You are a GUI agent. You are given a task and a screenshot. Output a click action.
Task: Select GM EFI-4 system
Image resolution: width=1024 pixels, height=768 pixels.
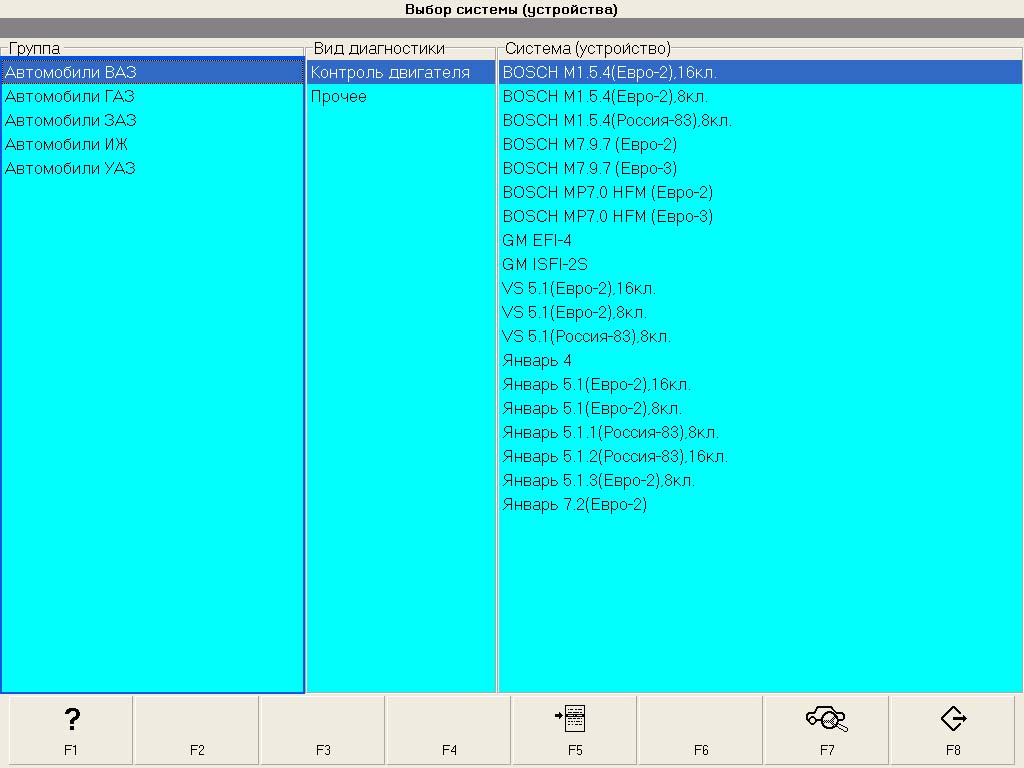coord(761,240)
